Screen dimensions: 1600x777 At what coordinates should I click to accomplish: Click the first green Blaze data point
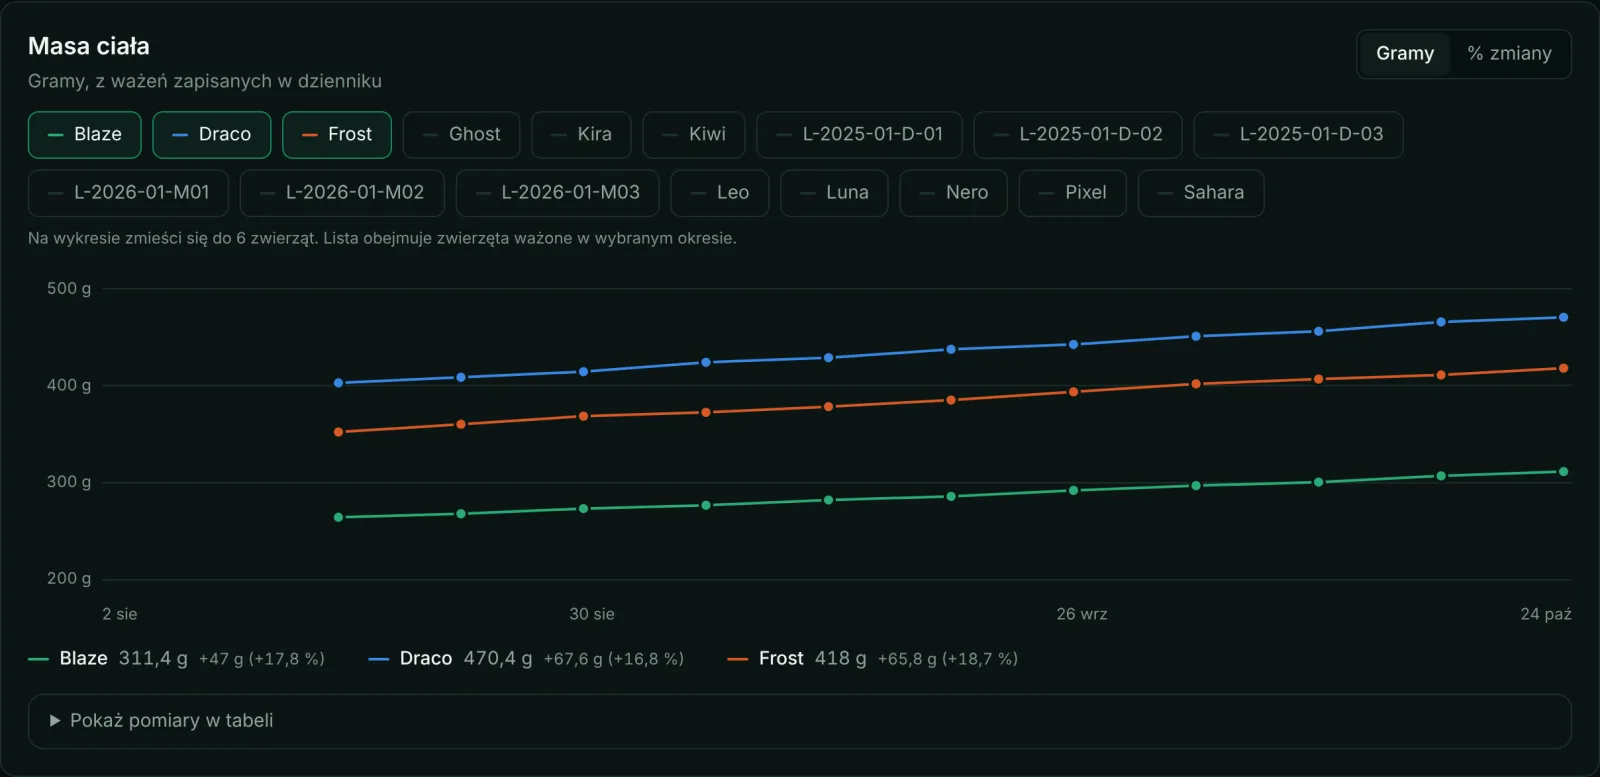(338, 518)
